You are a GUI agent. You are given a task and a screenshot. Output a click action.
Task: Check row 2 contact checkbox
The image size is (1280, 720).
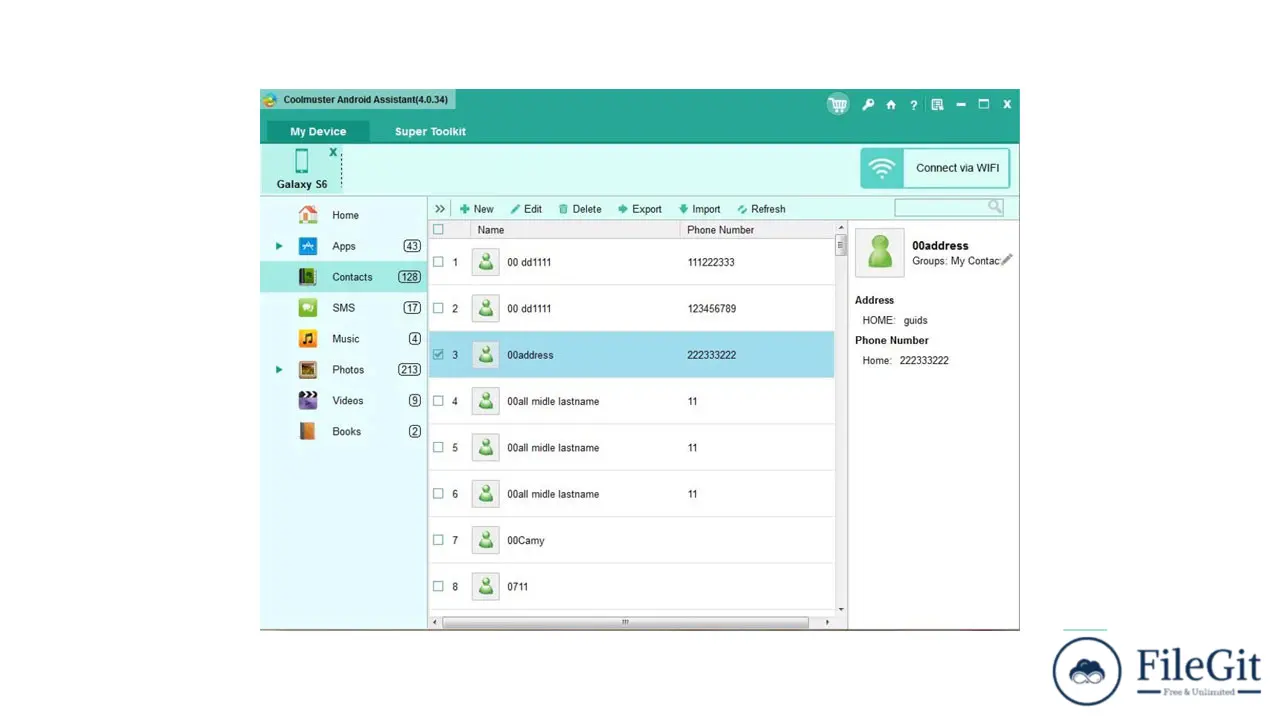438,308
